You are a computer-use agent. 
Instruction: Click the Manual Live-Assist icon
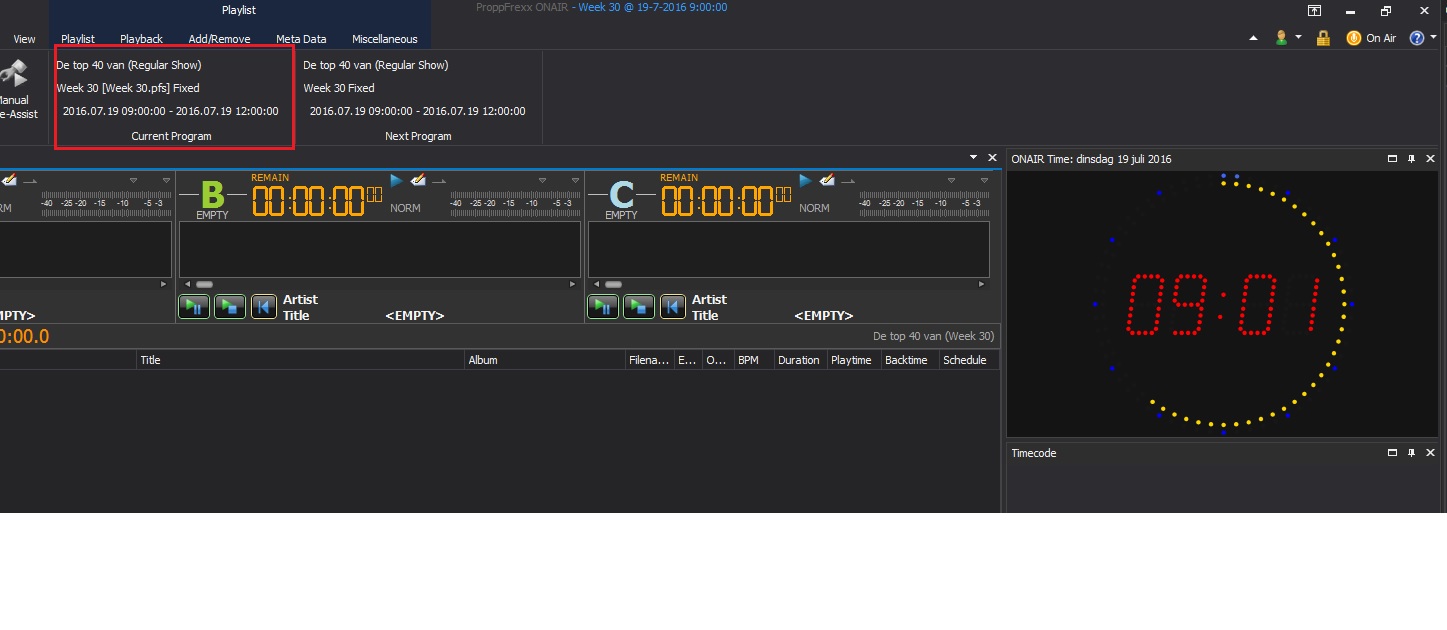(15, 76)
